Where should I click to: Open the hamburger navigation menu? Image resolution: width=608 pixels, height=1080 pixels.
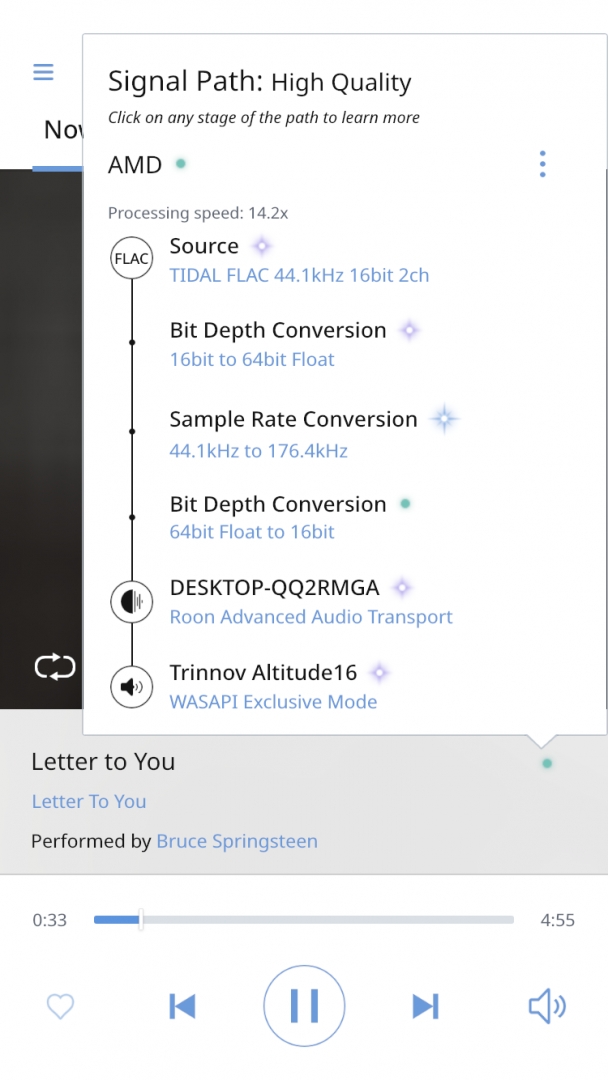tap(43, 72)
